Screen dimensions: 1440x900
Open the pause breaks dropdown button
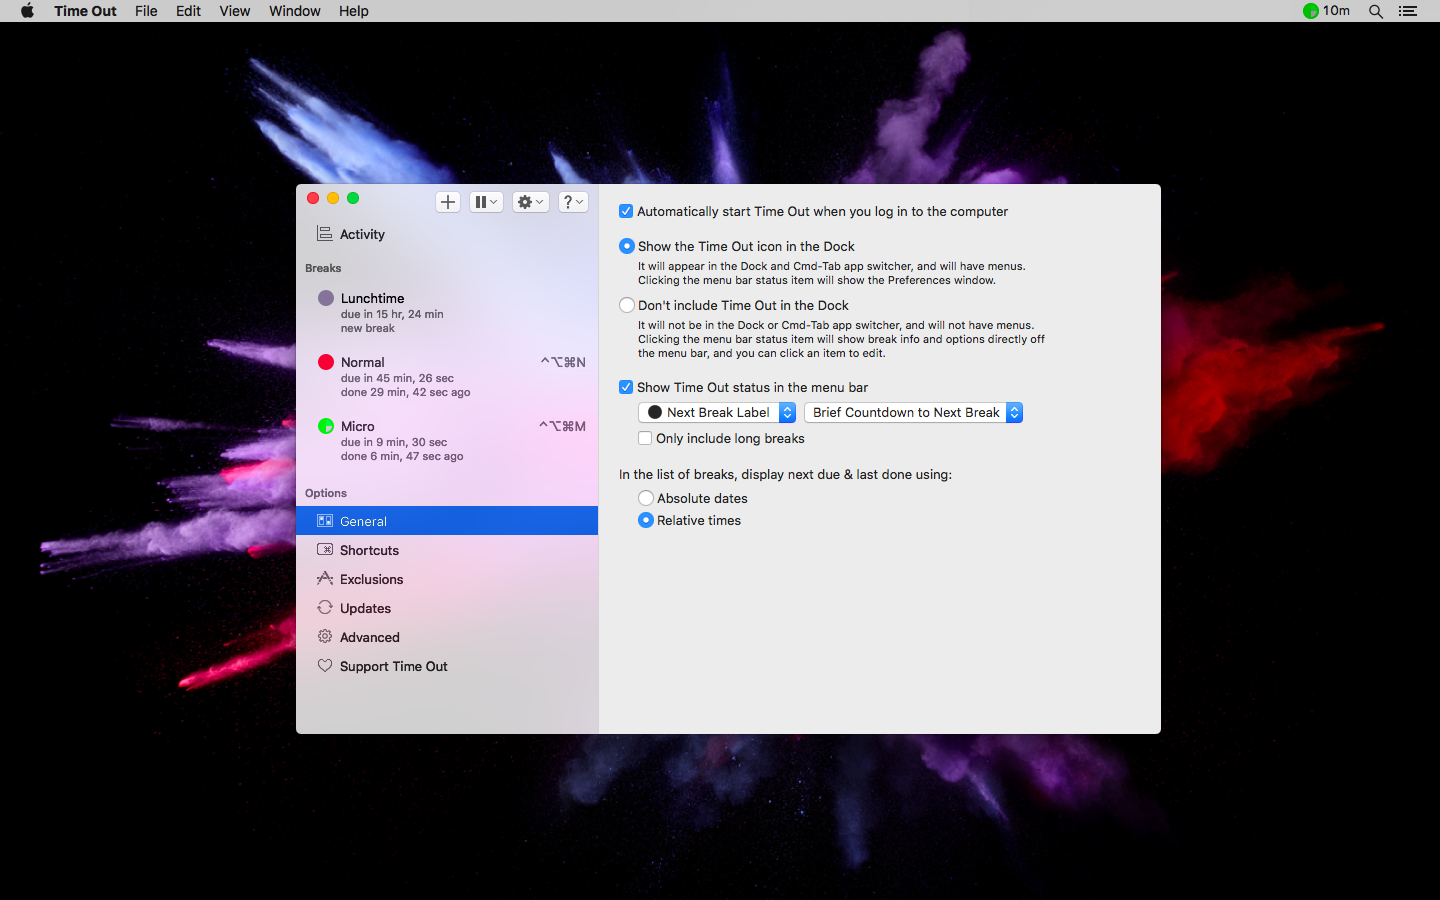486,202
